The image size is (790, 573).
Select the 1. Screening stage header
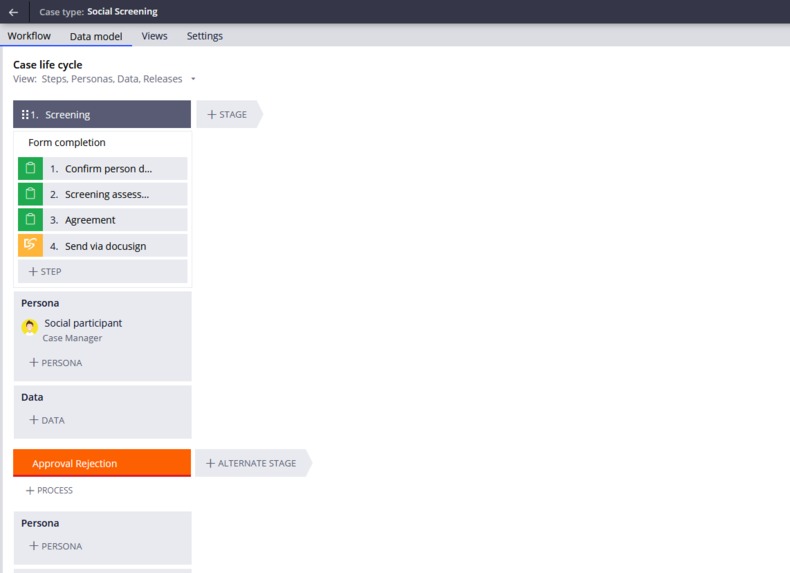[102, 114]
